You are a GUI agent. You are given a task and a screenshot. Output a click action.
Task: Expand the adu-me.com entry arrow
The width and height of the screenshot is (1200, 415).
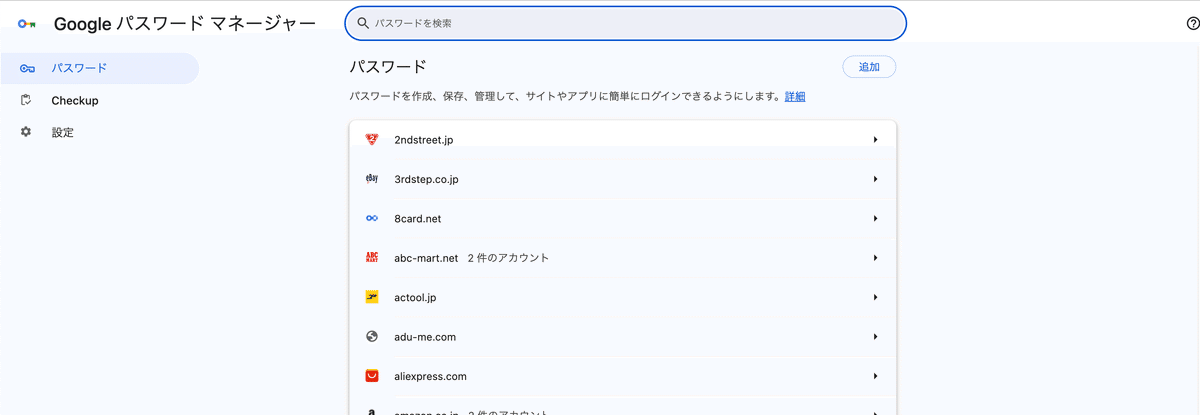pyautogui.click(x=875, y=337)
